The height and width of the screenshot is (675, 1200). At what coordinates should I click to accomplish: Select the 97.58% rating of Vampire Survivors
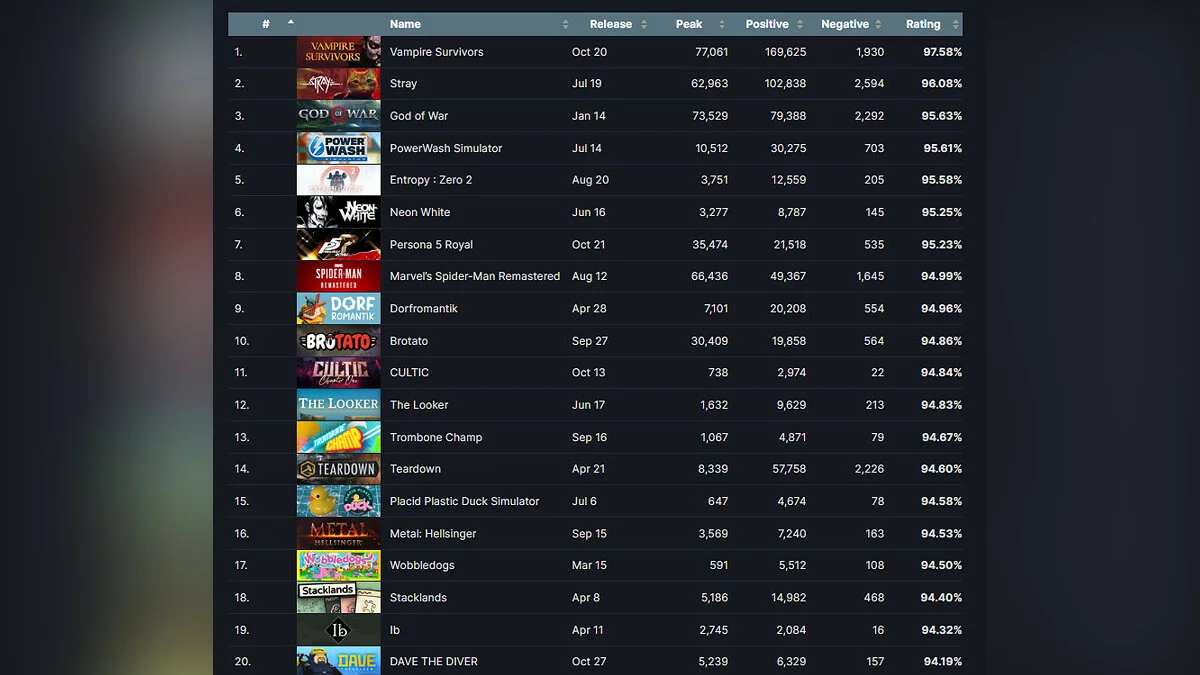941,52
